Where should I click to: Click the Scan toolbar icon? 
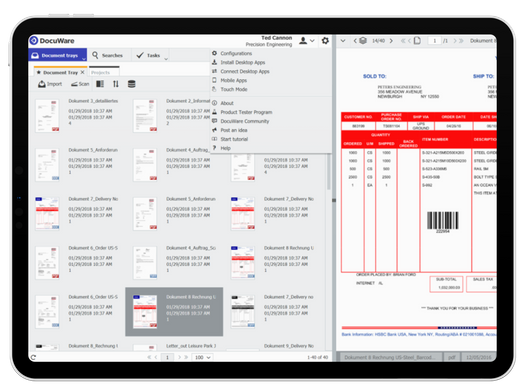click(x=74, y=84)
